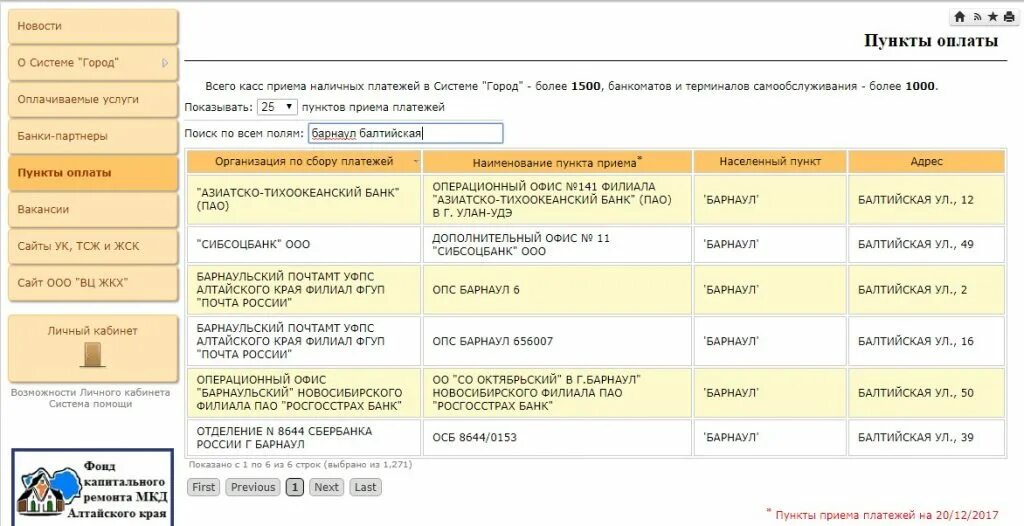This screenshot has height=526, width=1024.
Task: Select the ОПС БАРНАУЛ 656007 cell
Action: 557,341
